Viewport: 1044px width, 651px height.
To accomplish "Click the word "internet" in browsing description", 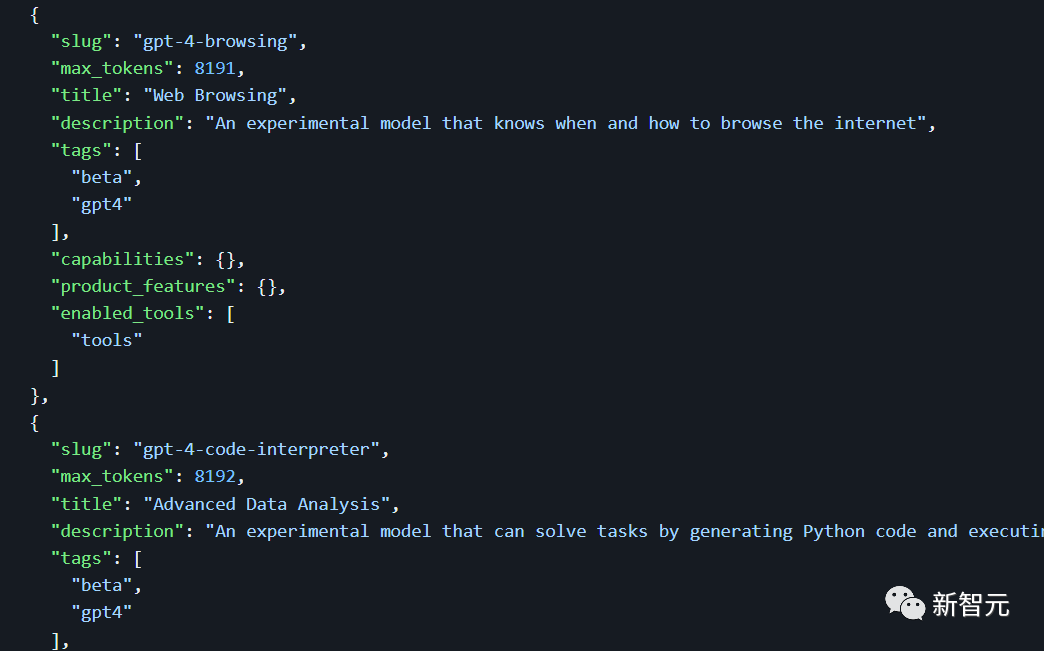I will coord(875,123).
